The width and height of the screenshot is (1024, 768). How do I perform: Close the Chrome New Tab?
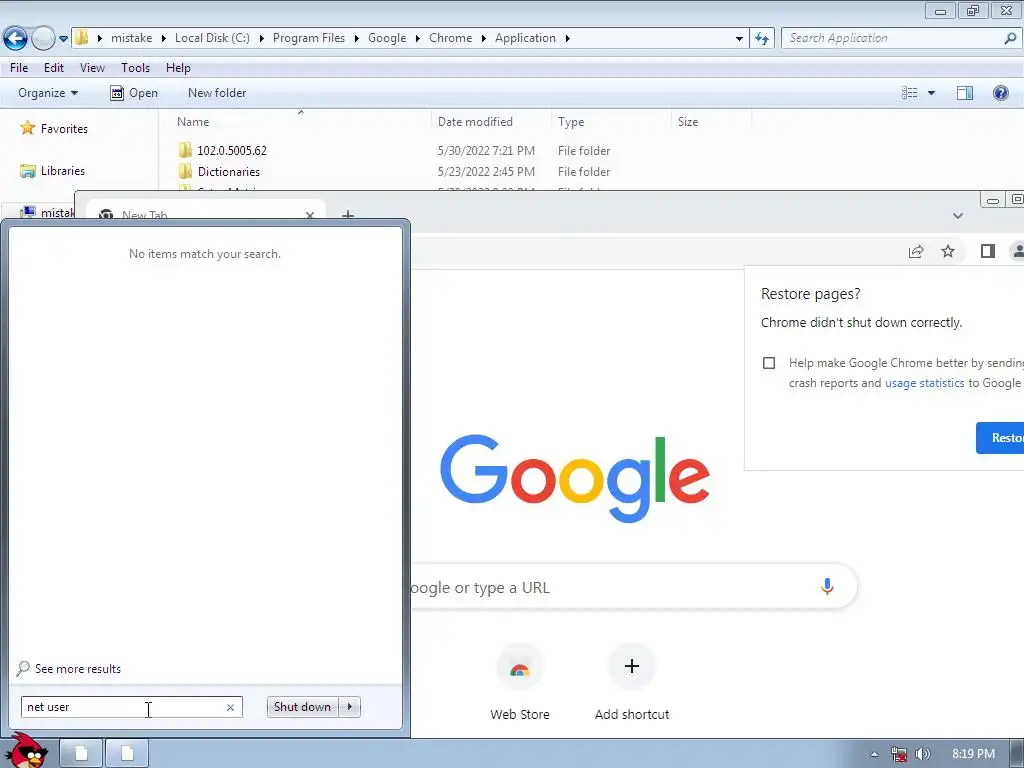click(x=310, y=216)
